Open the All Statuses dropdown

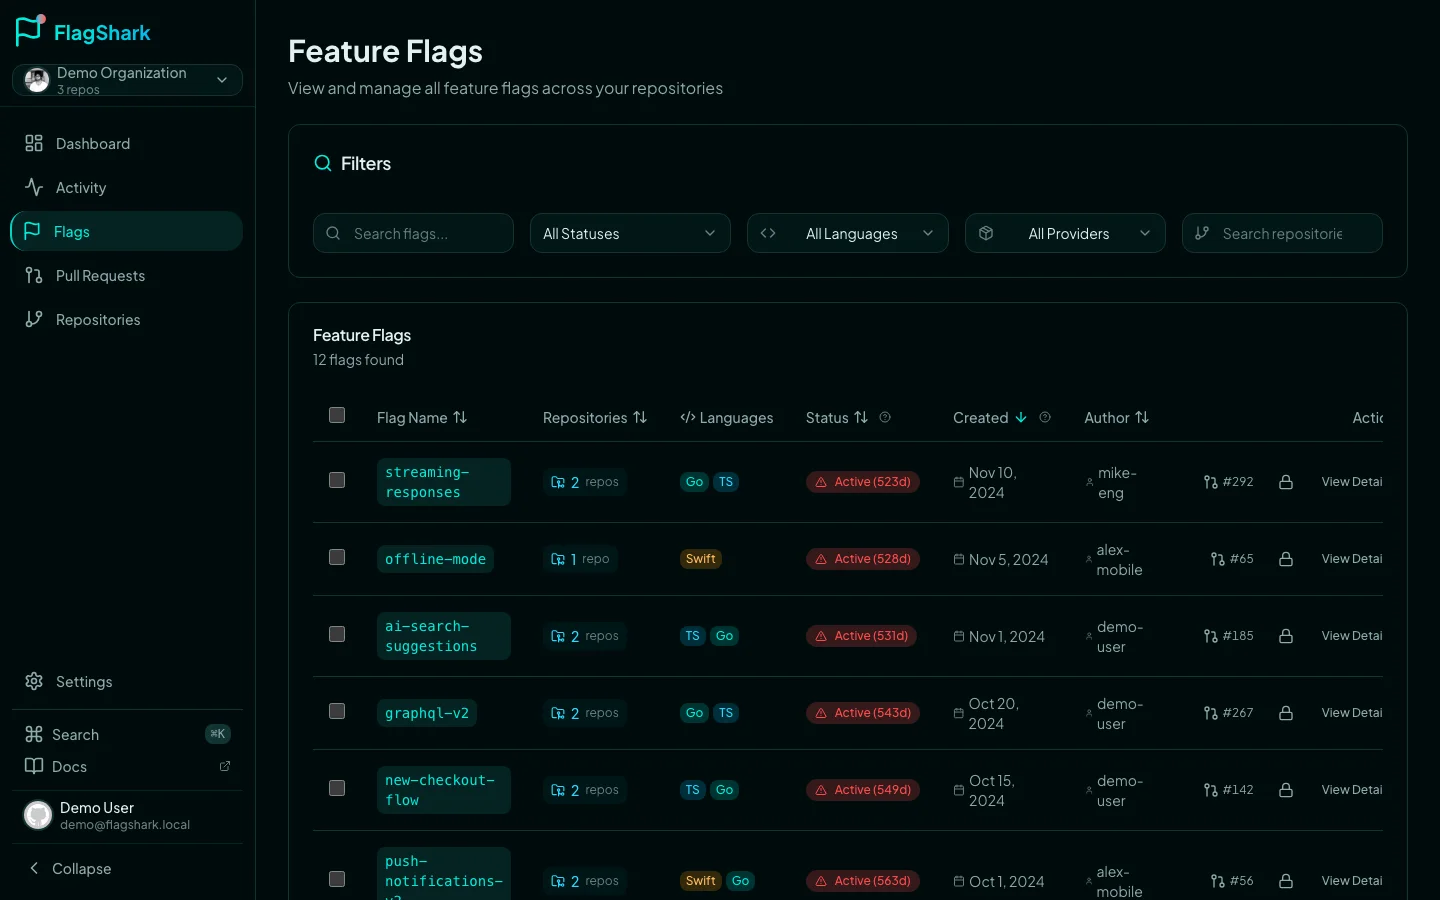[630, 233]
